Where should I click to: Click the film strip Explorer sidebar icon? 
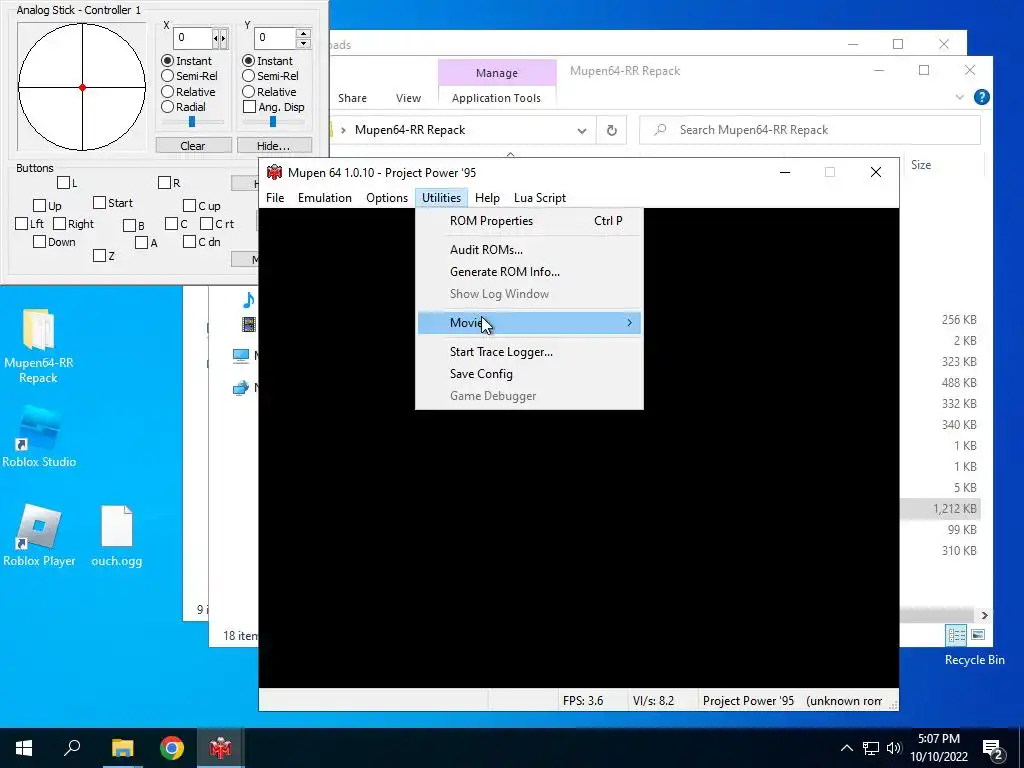pyautogui.click(x=248, y=324)
